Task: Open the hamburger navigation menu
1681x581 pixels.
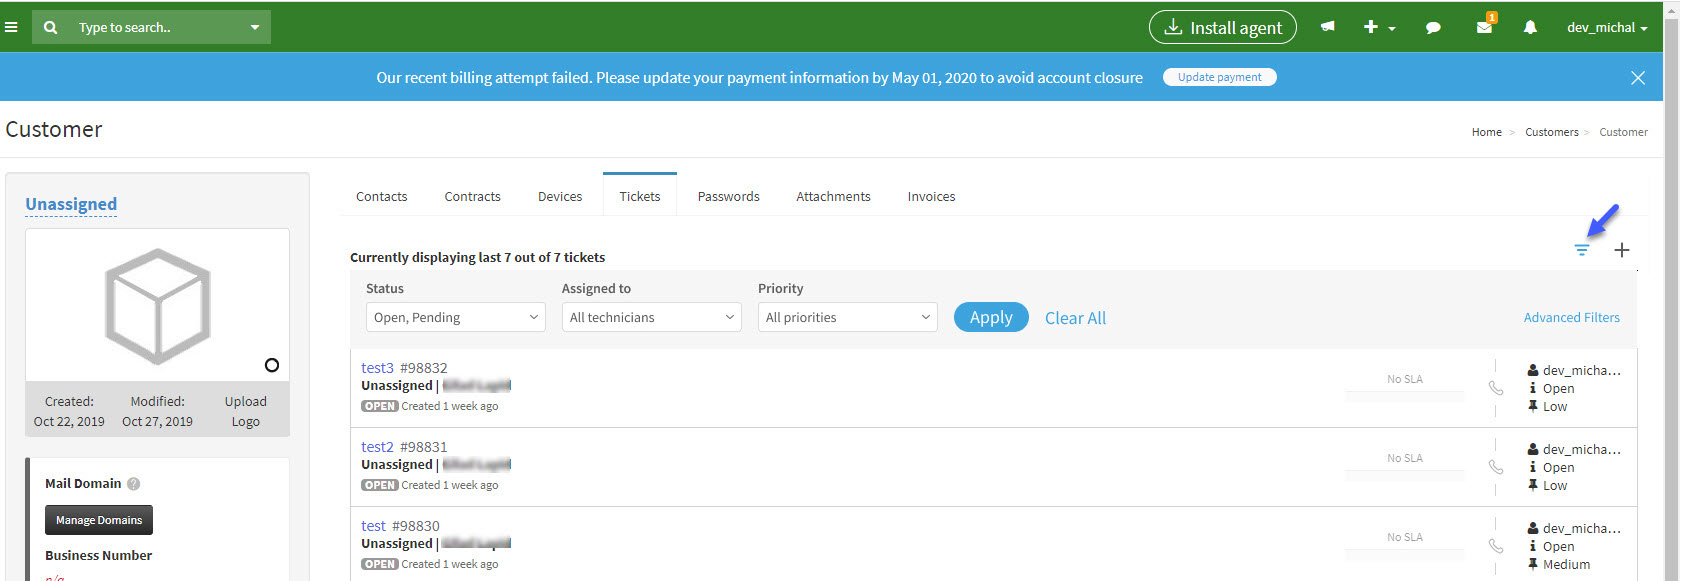Action: (11, 27)
